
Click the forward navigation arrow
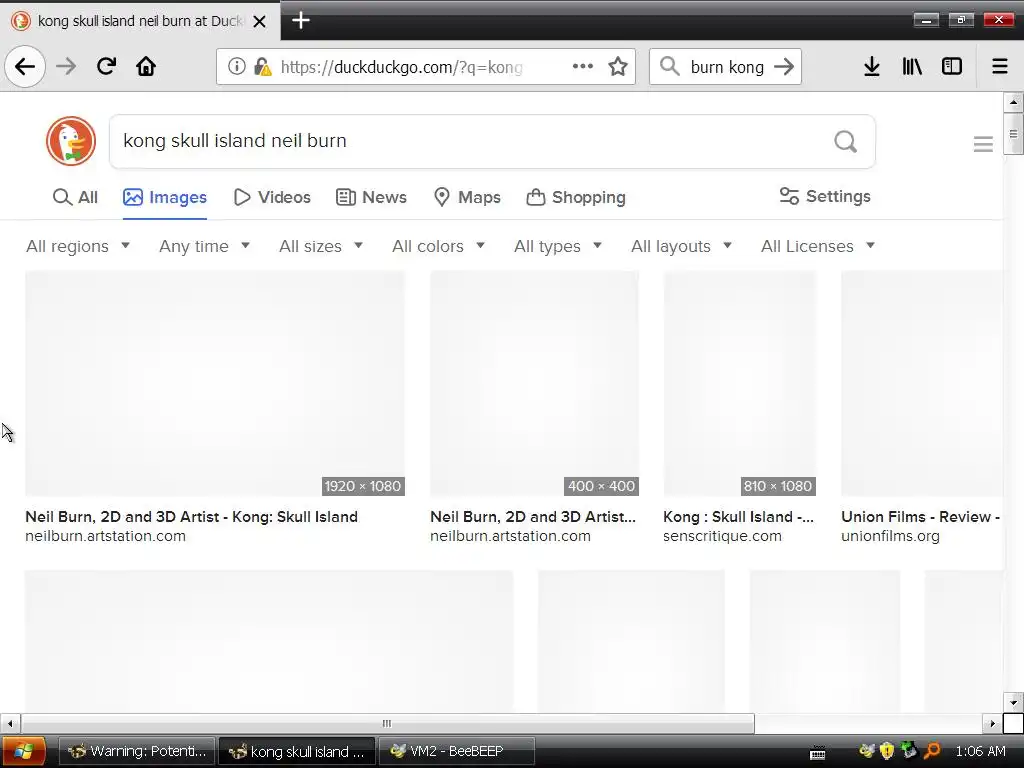pyautogui.click(x=66, y=66)
